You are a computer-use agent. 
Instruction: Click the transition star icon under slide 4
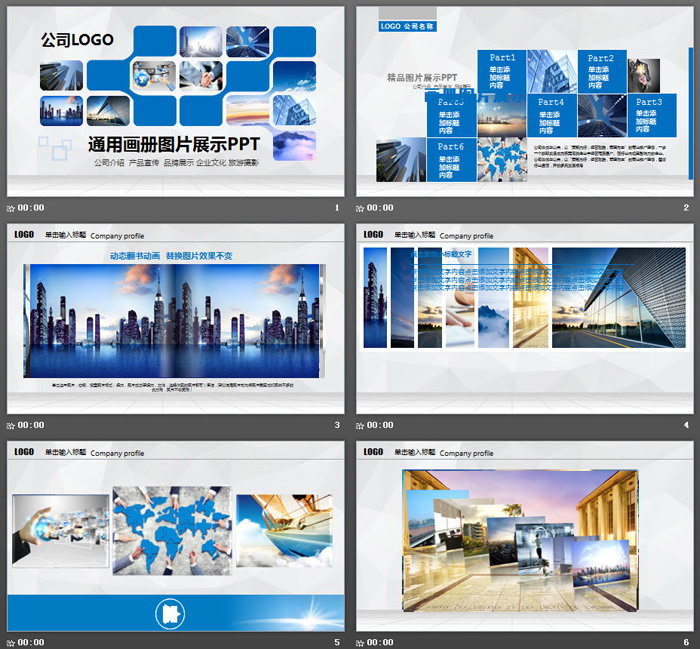pos(361,425)
